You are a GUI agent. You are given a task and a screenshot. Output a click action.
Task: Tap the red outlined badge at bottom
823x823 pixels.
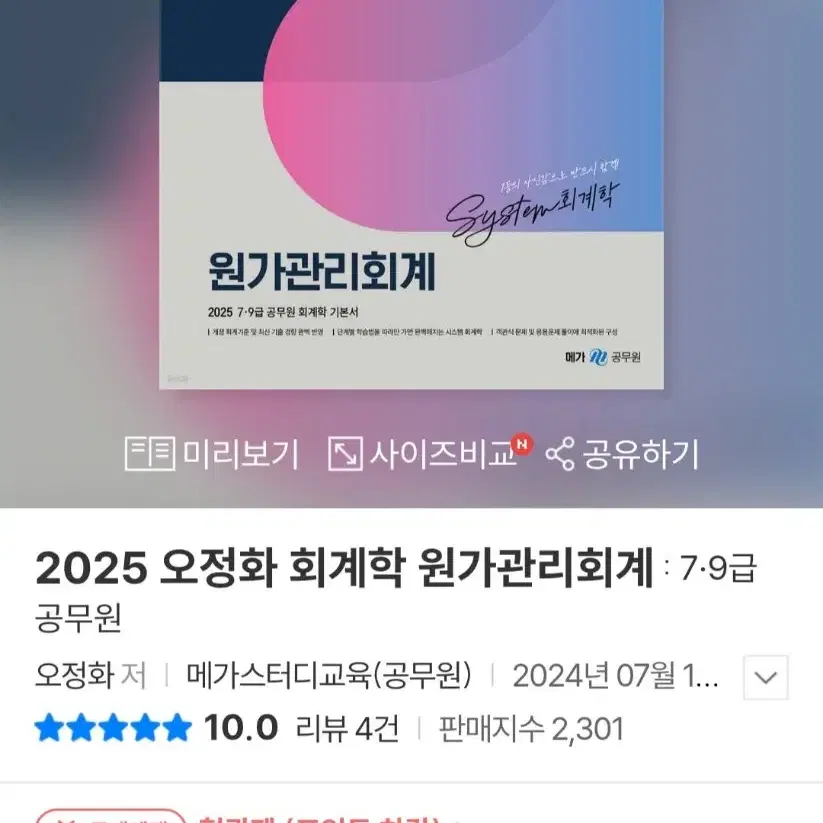click(111, 817)
